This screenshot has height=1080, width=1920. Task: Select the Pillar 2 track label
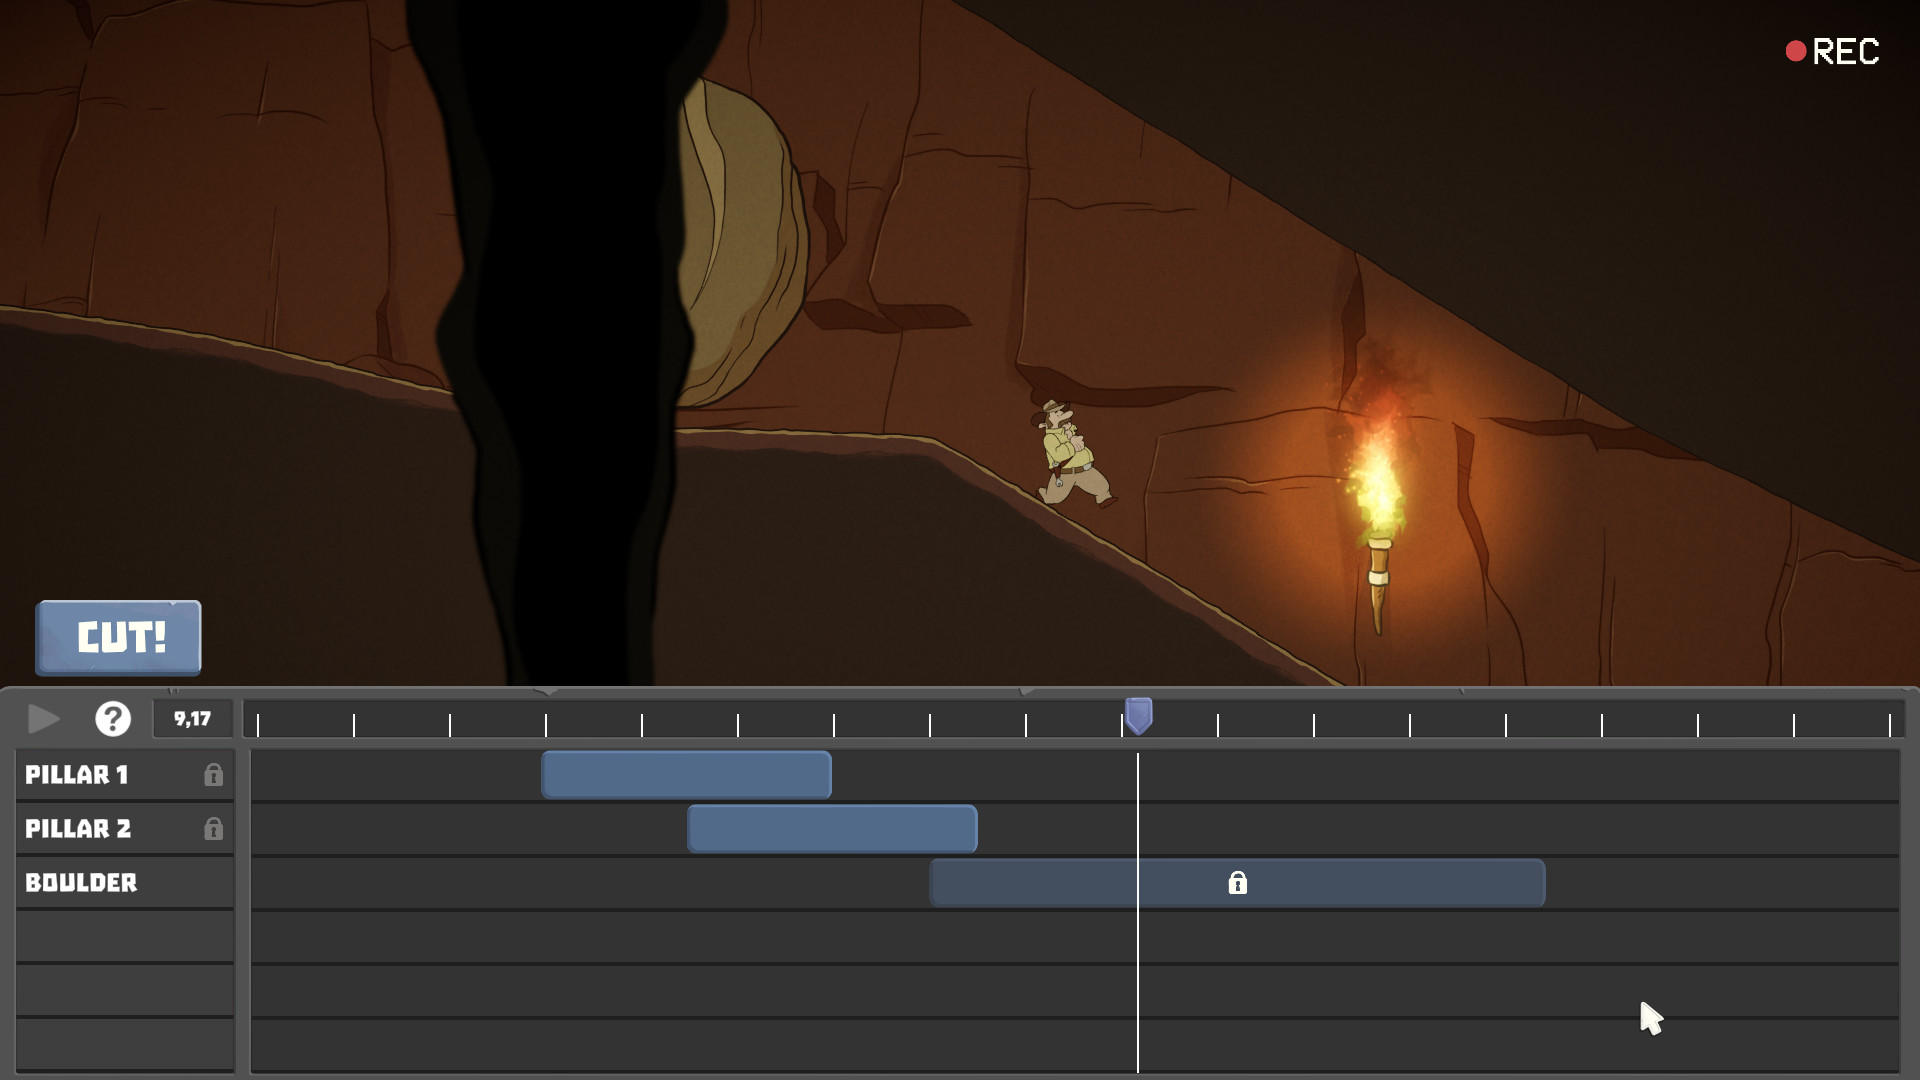coord(78,829)
